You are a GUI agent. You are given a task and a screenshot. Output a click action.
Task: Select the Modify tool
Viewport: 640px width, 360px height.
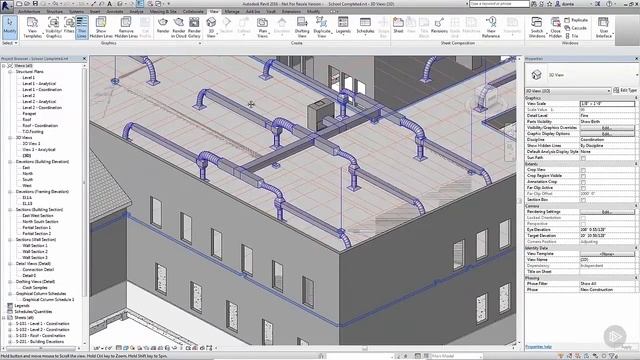(9, 27)
